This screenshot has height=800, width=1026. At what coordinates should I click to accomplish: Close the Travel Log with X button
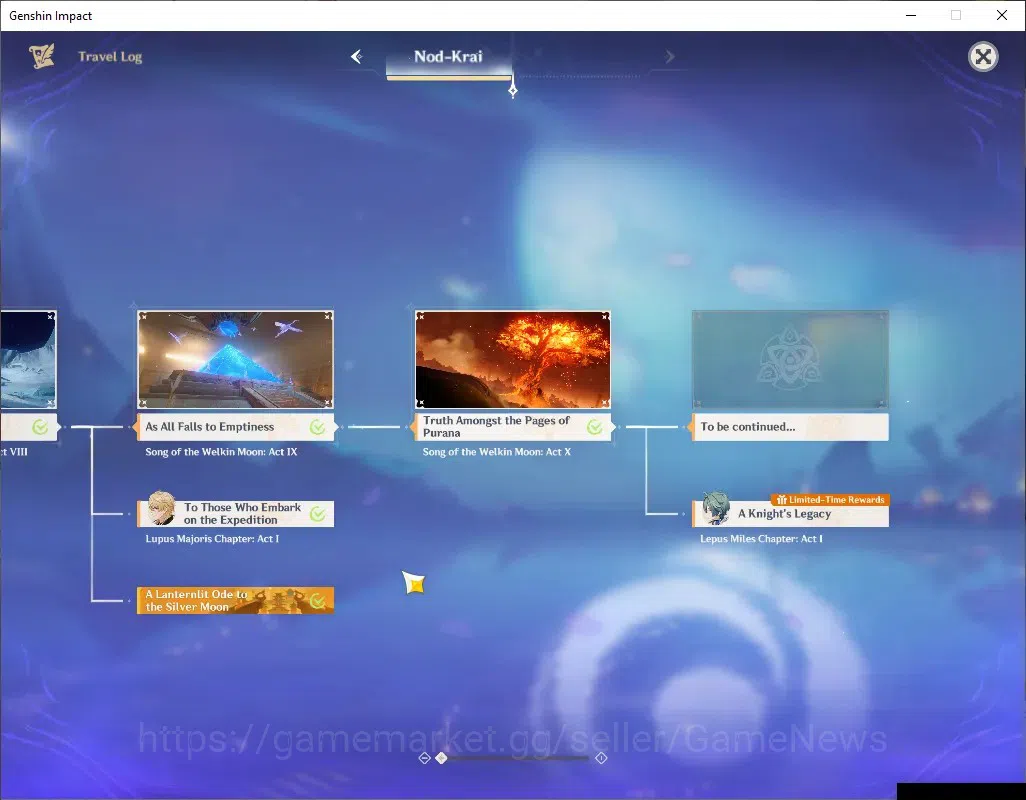pos(983,57)
